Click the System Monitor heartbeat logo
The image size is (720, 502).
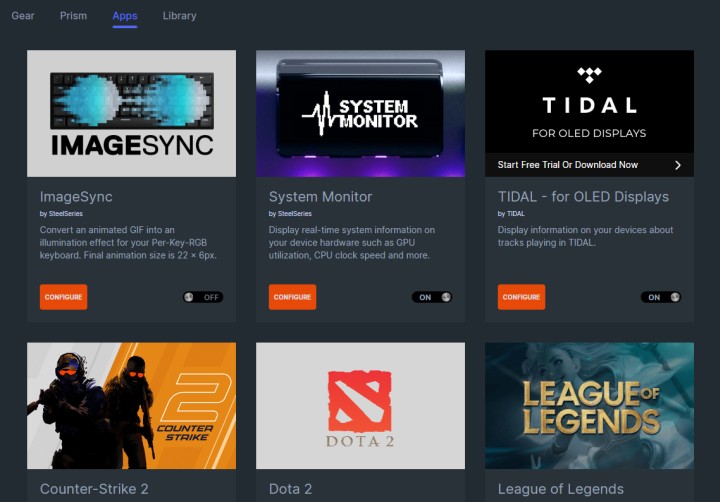click(x=360, y=114)
